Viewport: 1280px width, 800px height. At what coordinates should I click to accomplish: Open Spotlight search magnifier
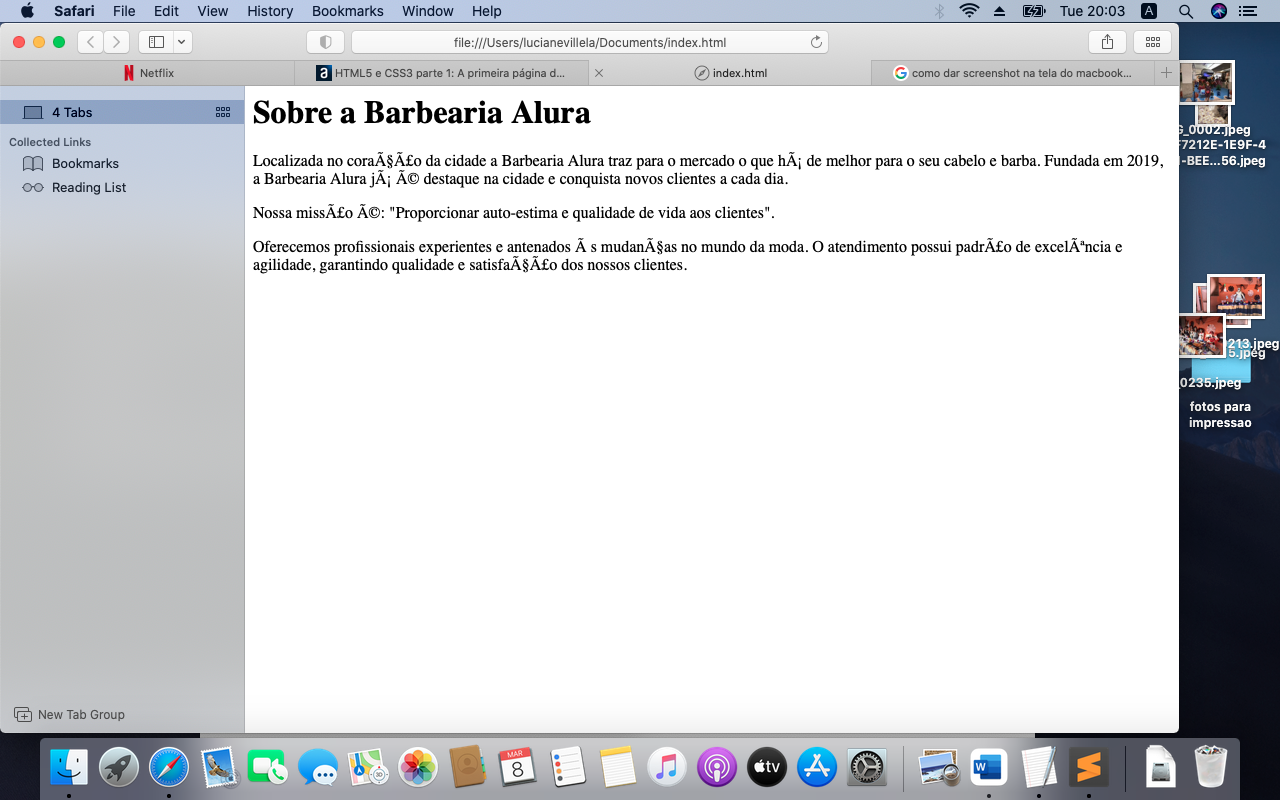(1185, 11)
